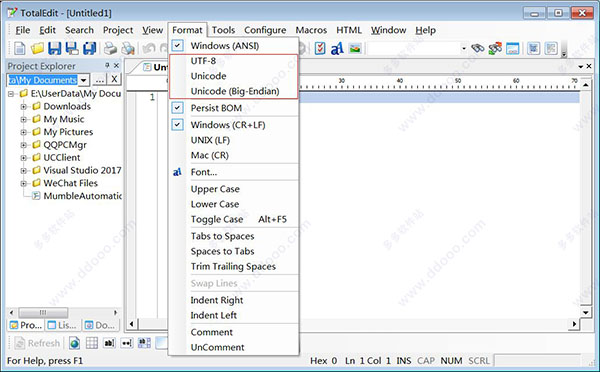Expand the Visual Studio 2017 folder node
Viewport: 600px width, 372px height.
(23, 171)
